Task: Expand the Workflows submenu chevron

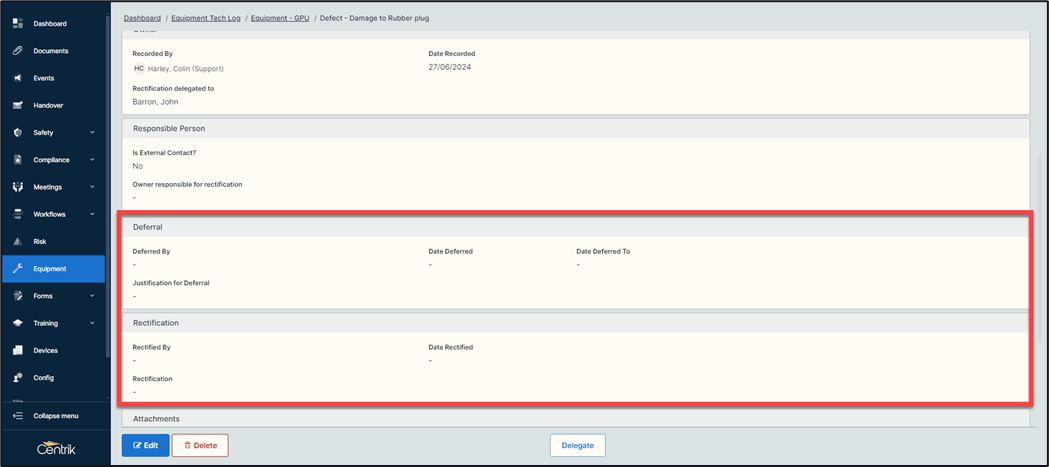Action: coord(92,214)
